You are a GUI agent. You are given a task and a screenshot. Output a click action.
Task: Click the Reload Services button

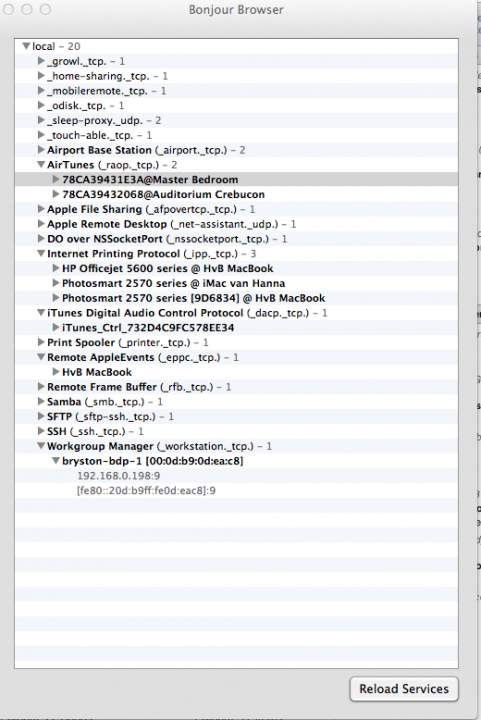(x=404, y=689)
